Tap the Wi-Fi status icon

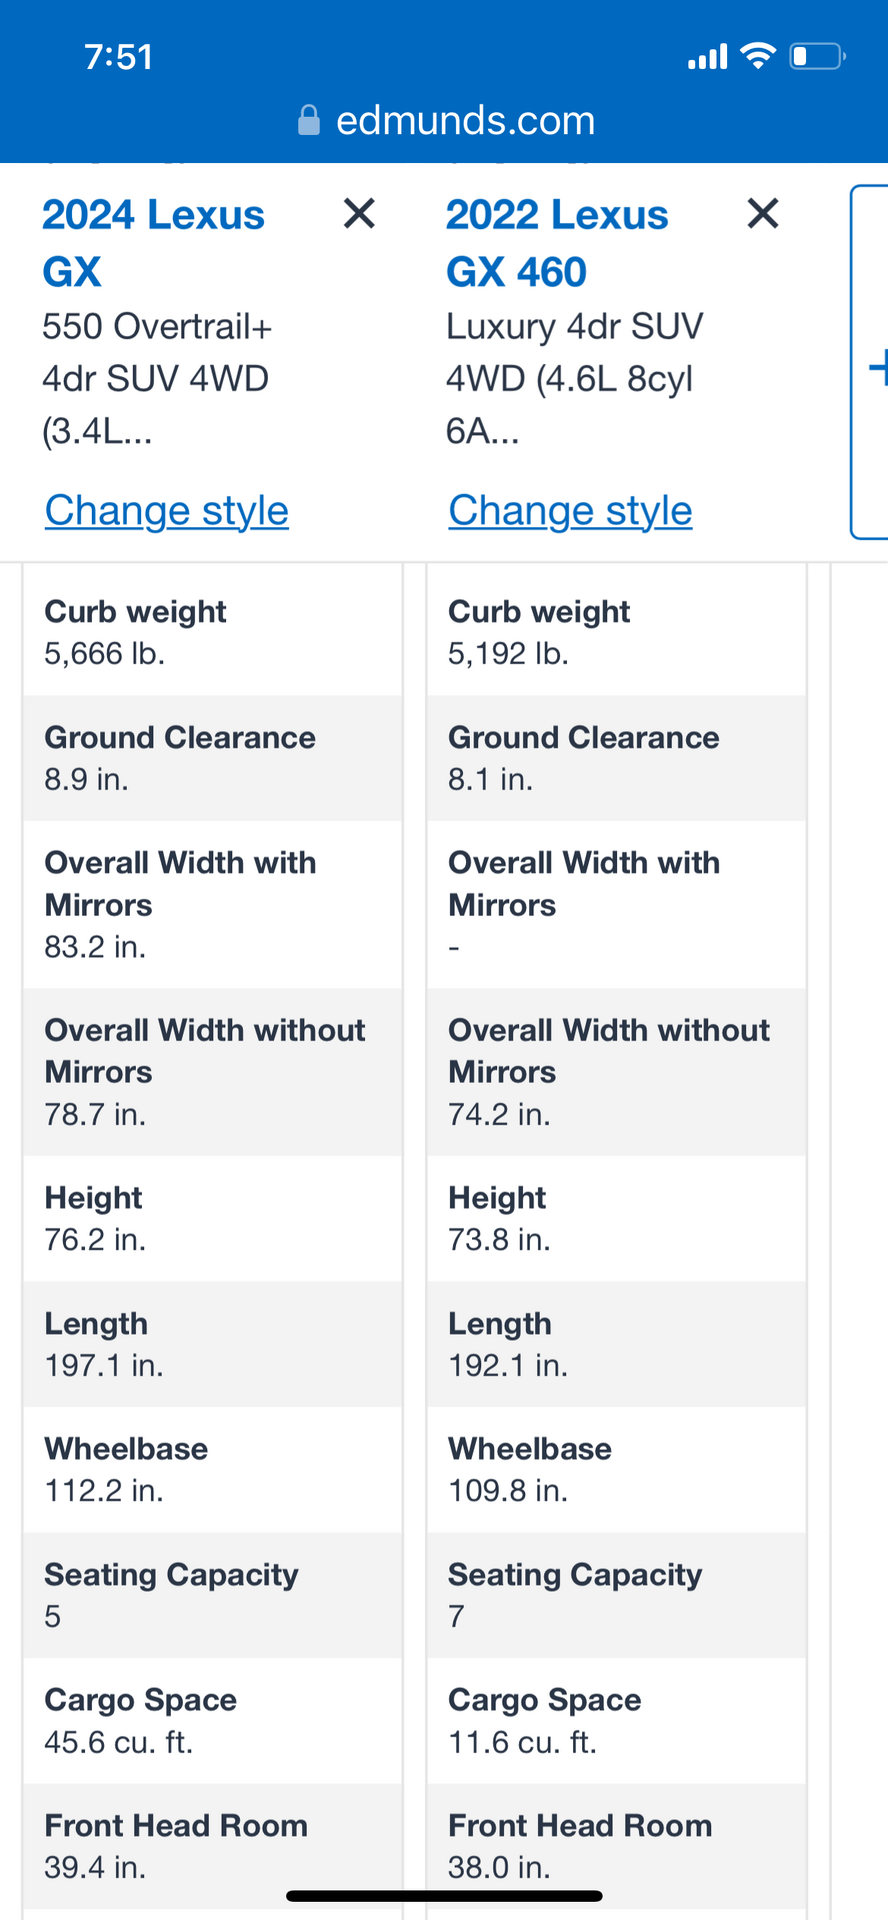point(758,56)
